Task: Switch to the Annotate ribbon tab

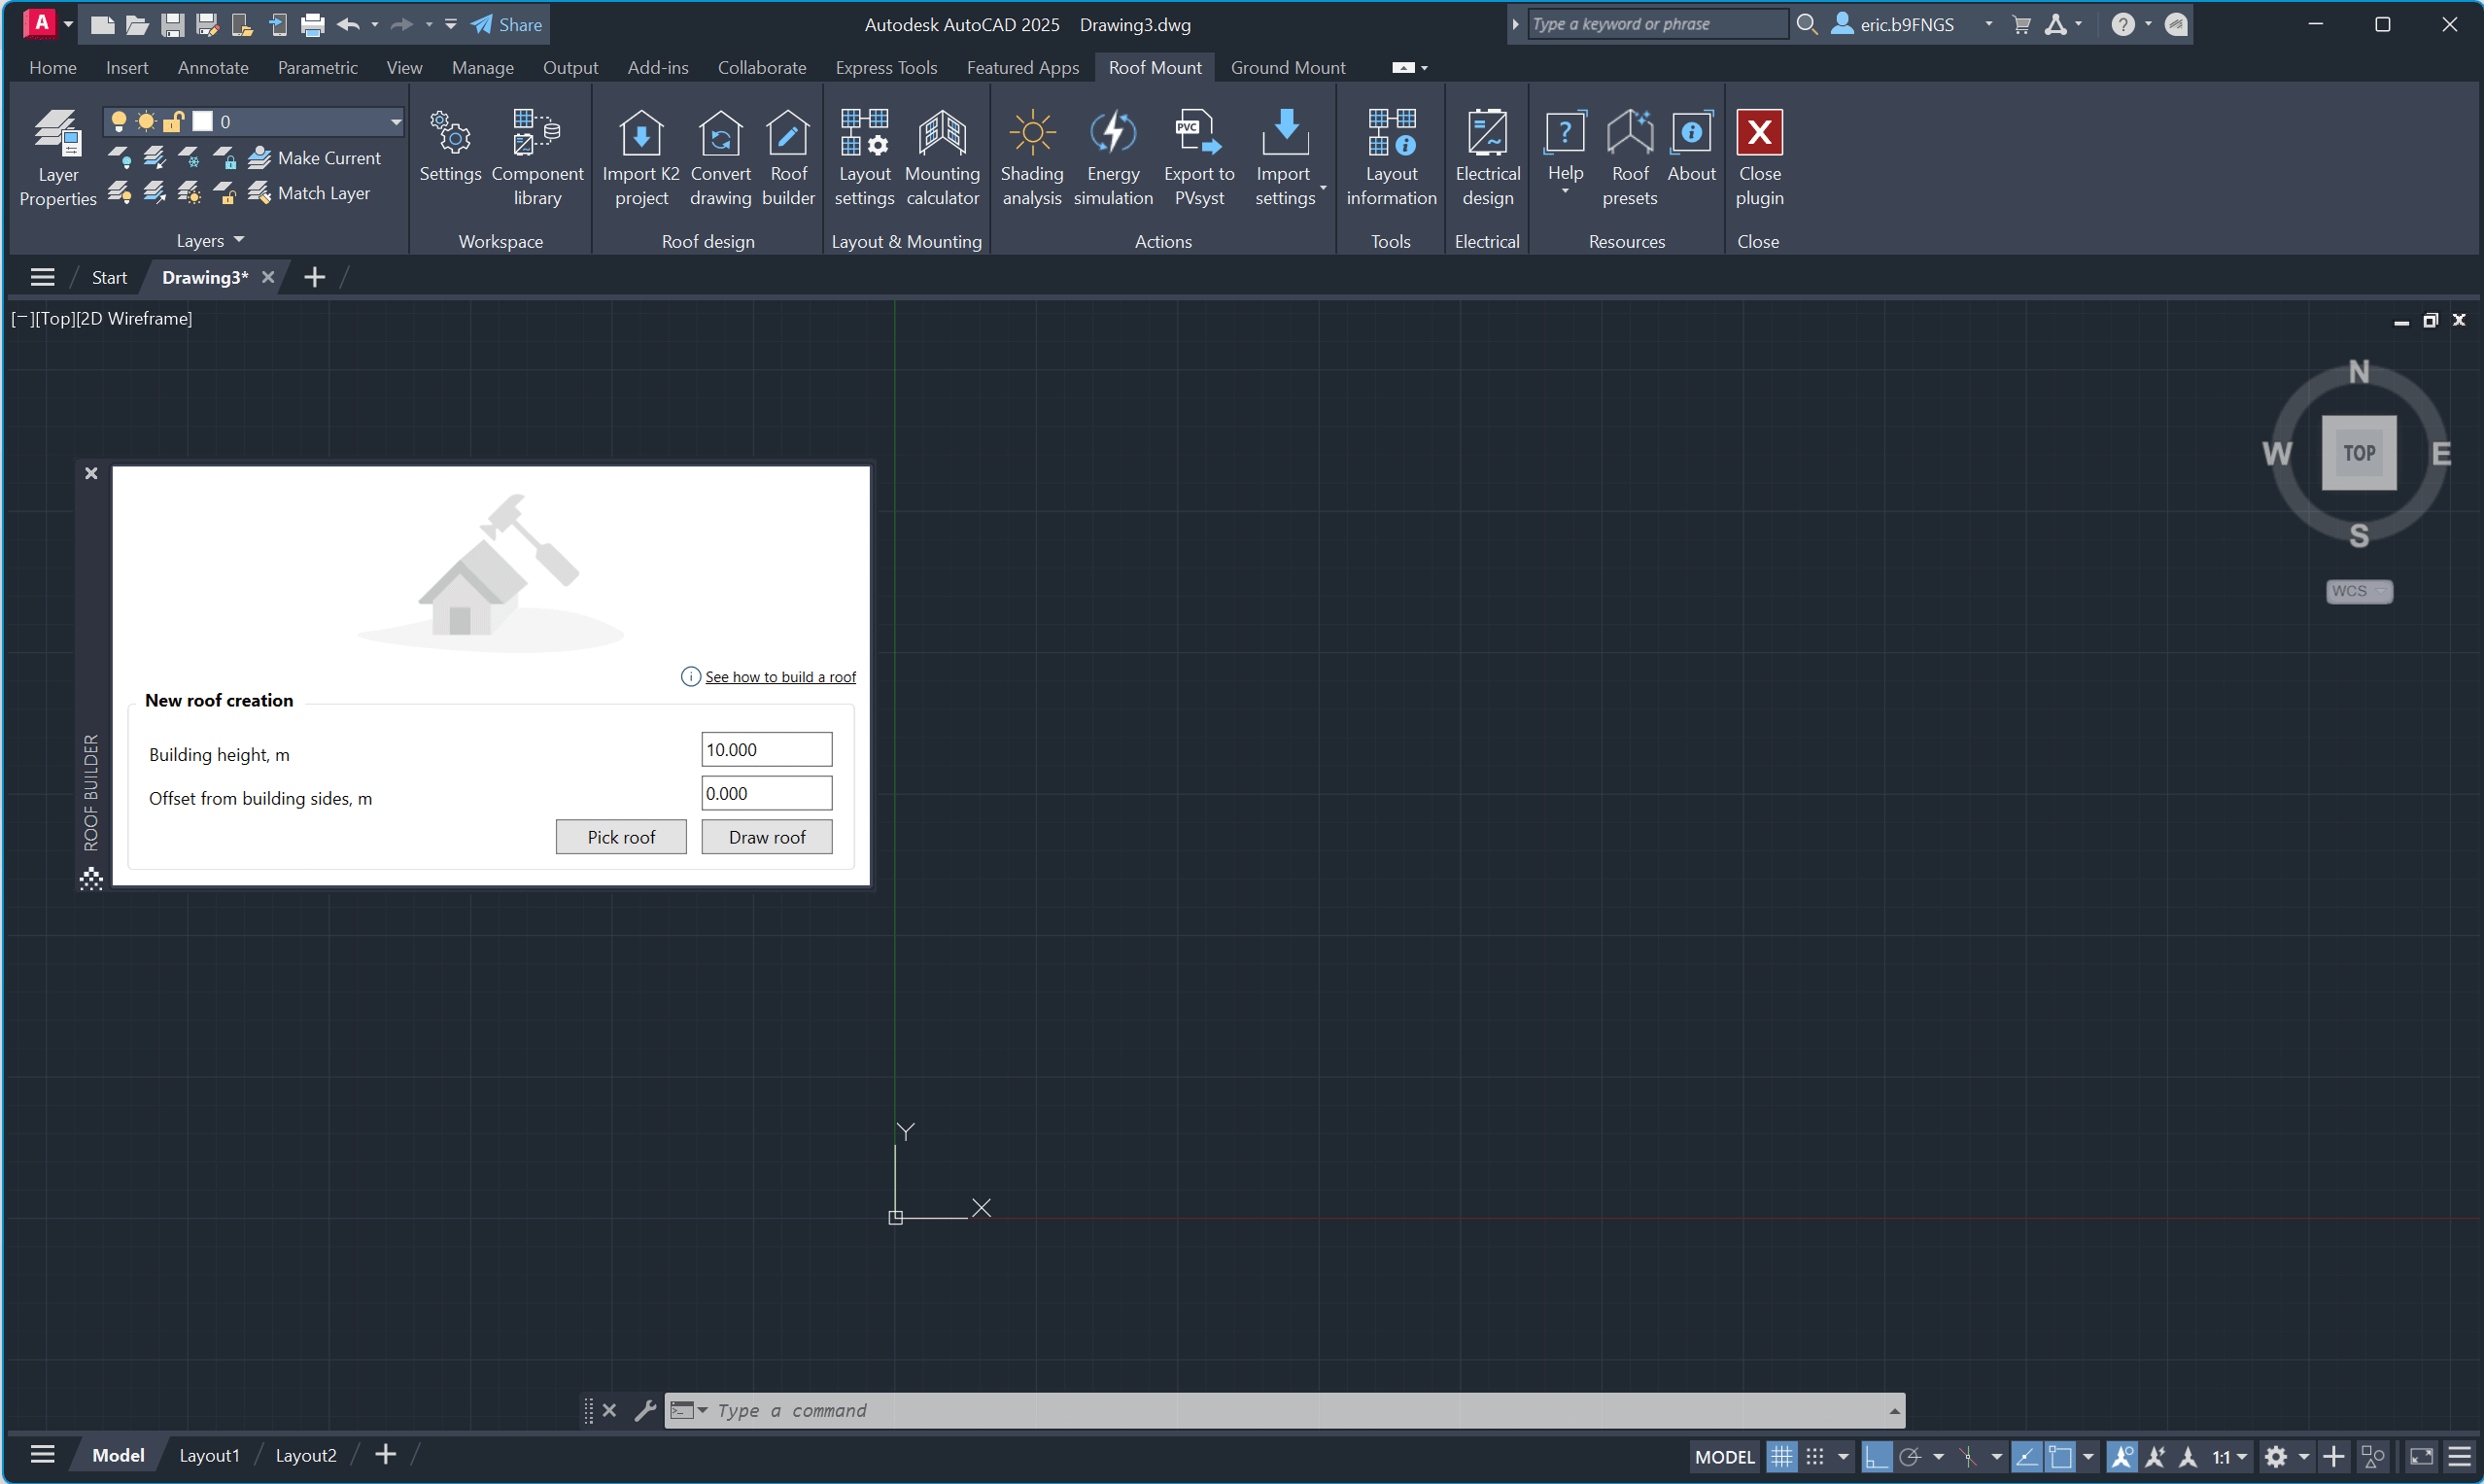Action: 213,67
